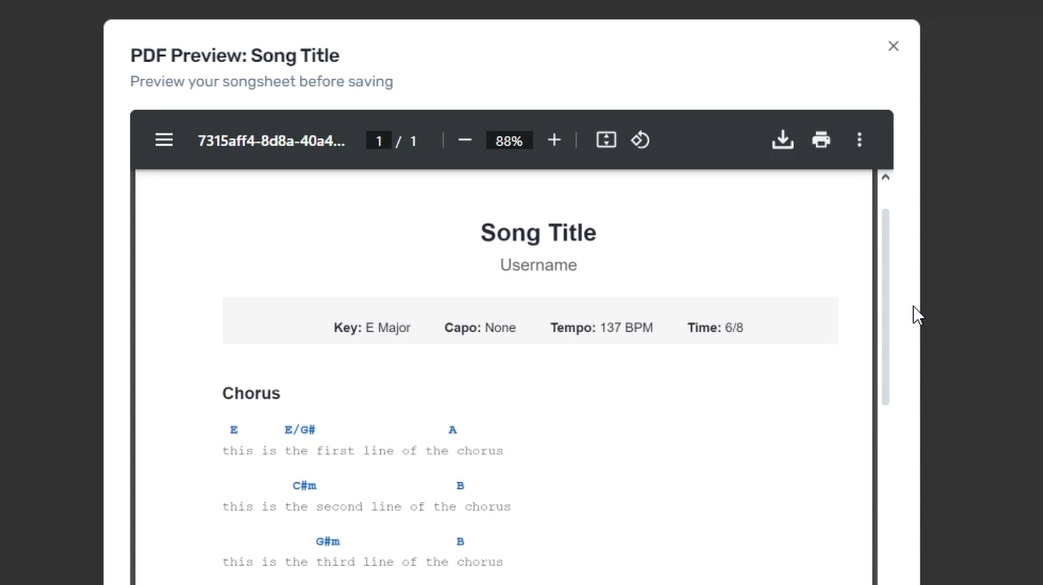This screenshot has height=585, width=1043.
Task: Click the Chorus section heading
Action: point(250,393)
